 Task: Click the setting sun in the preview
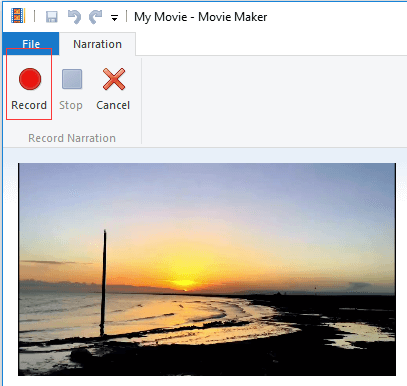click(183, 284)
